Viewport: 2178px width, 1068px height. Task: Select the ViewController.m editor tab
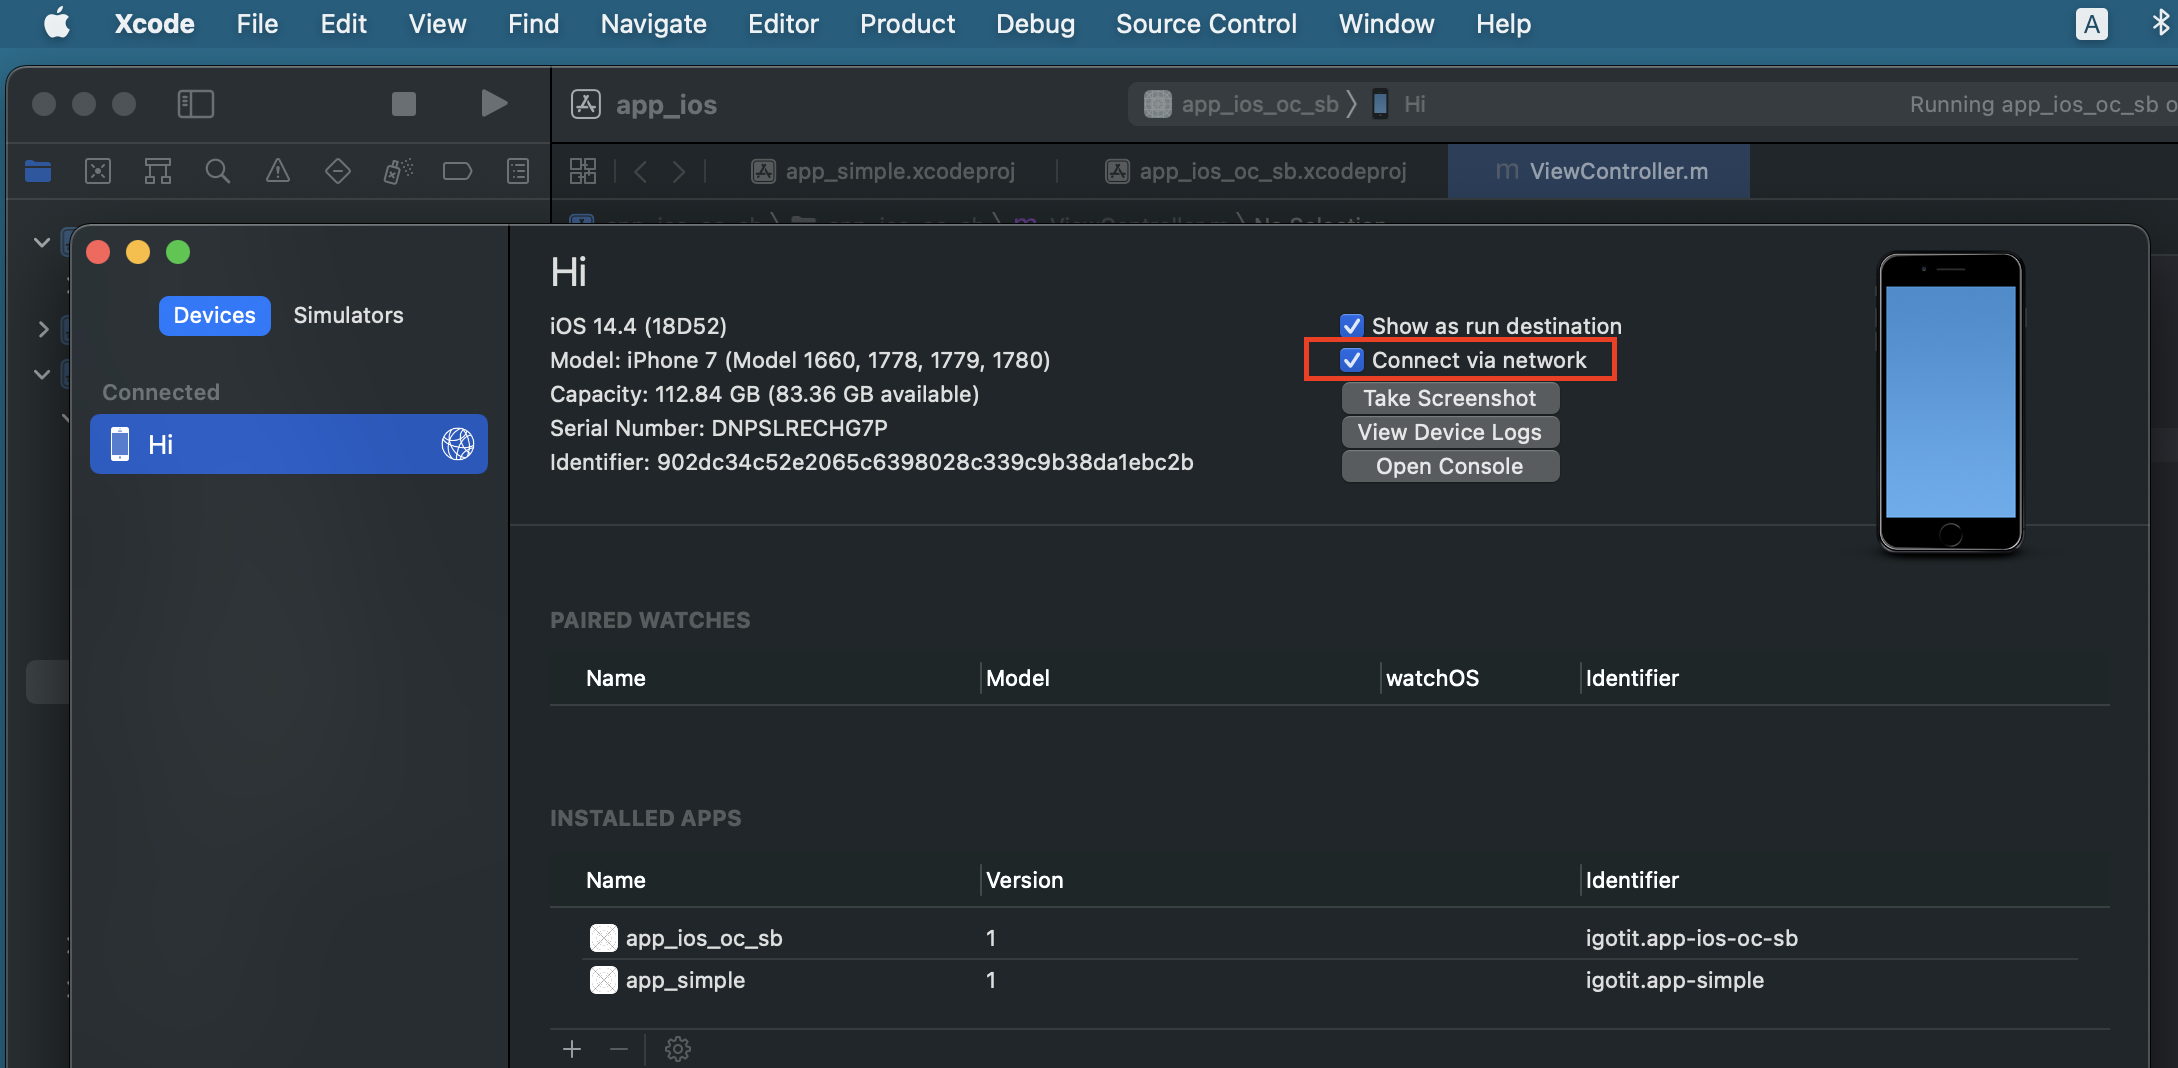pyautogui.click(x=1598, y=171)
